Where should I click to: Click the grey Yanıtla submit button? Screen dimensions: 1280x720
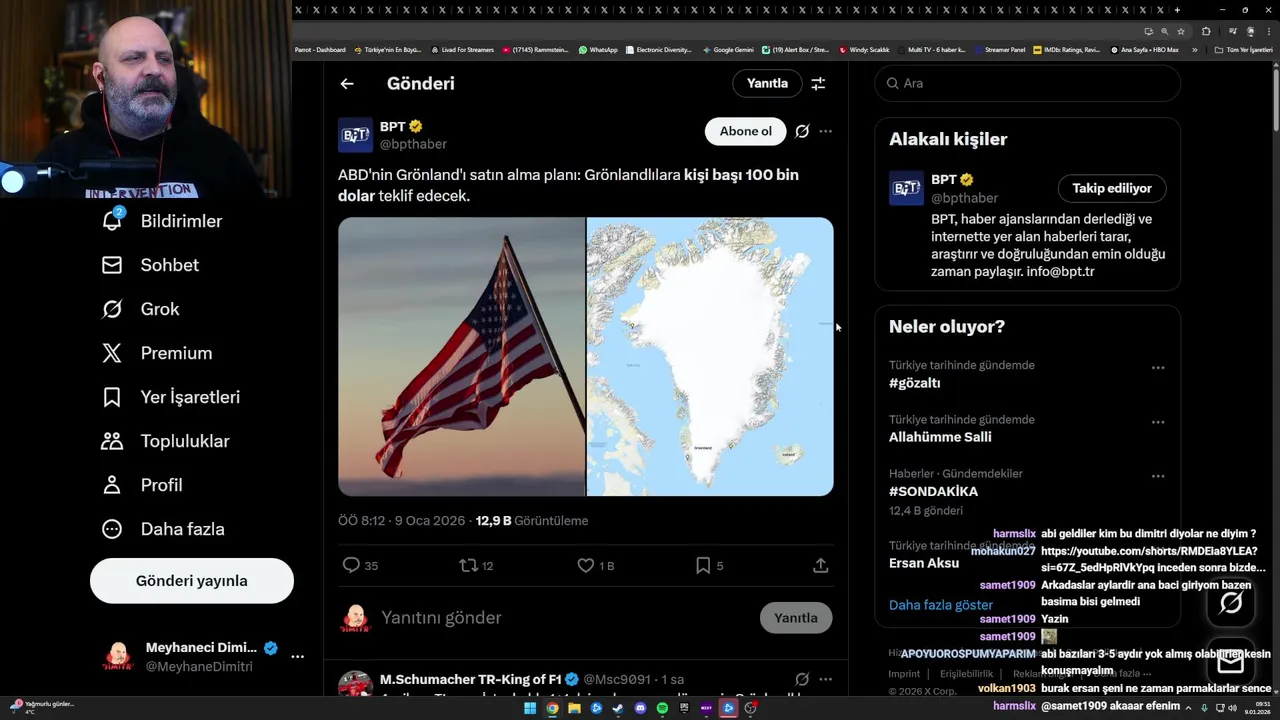tap(796, 618)
